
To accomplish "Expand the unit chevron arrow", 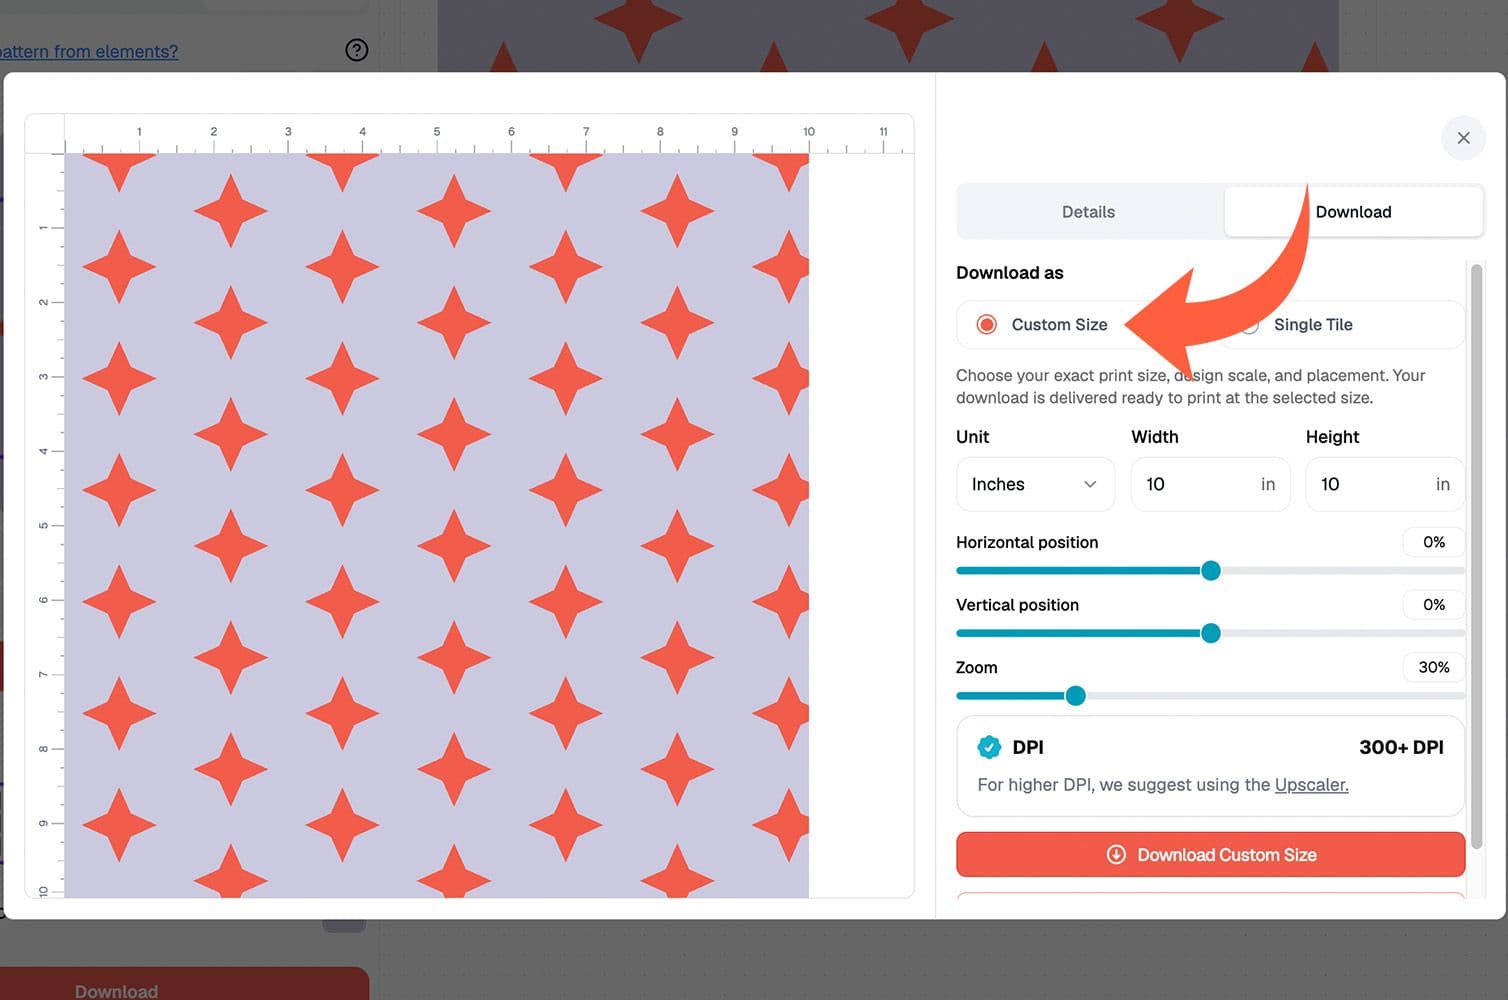I will 1090,484.
